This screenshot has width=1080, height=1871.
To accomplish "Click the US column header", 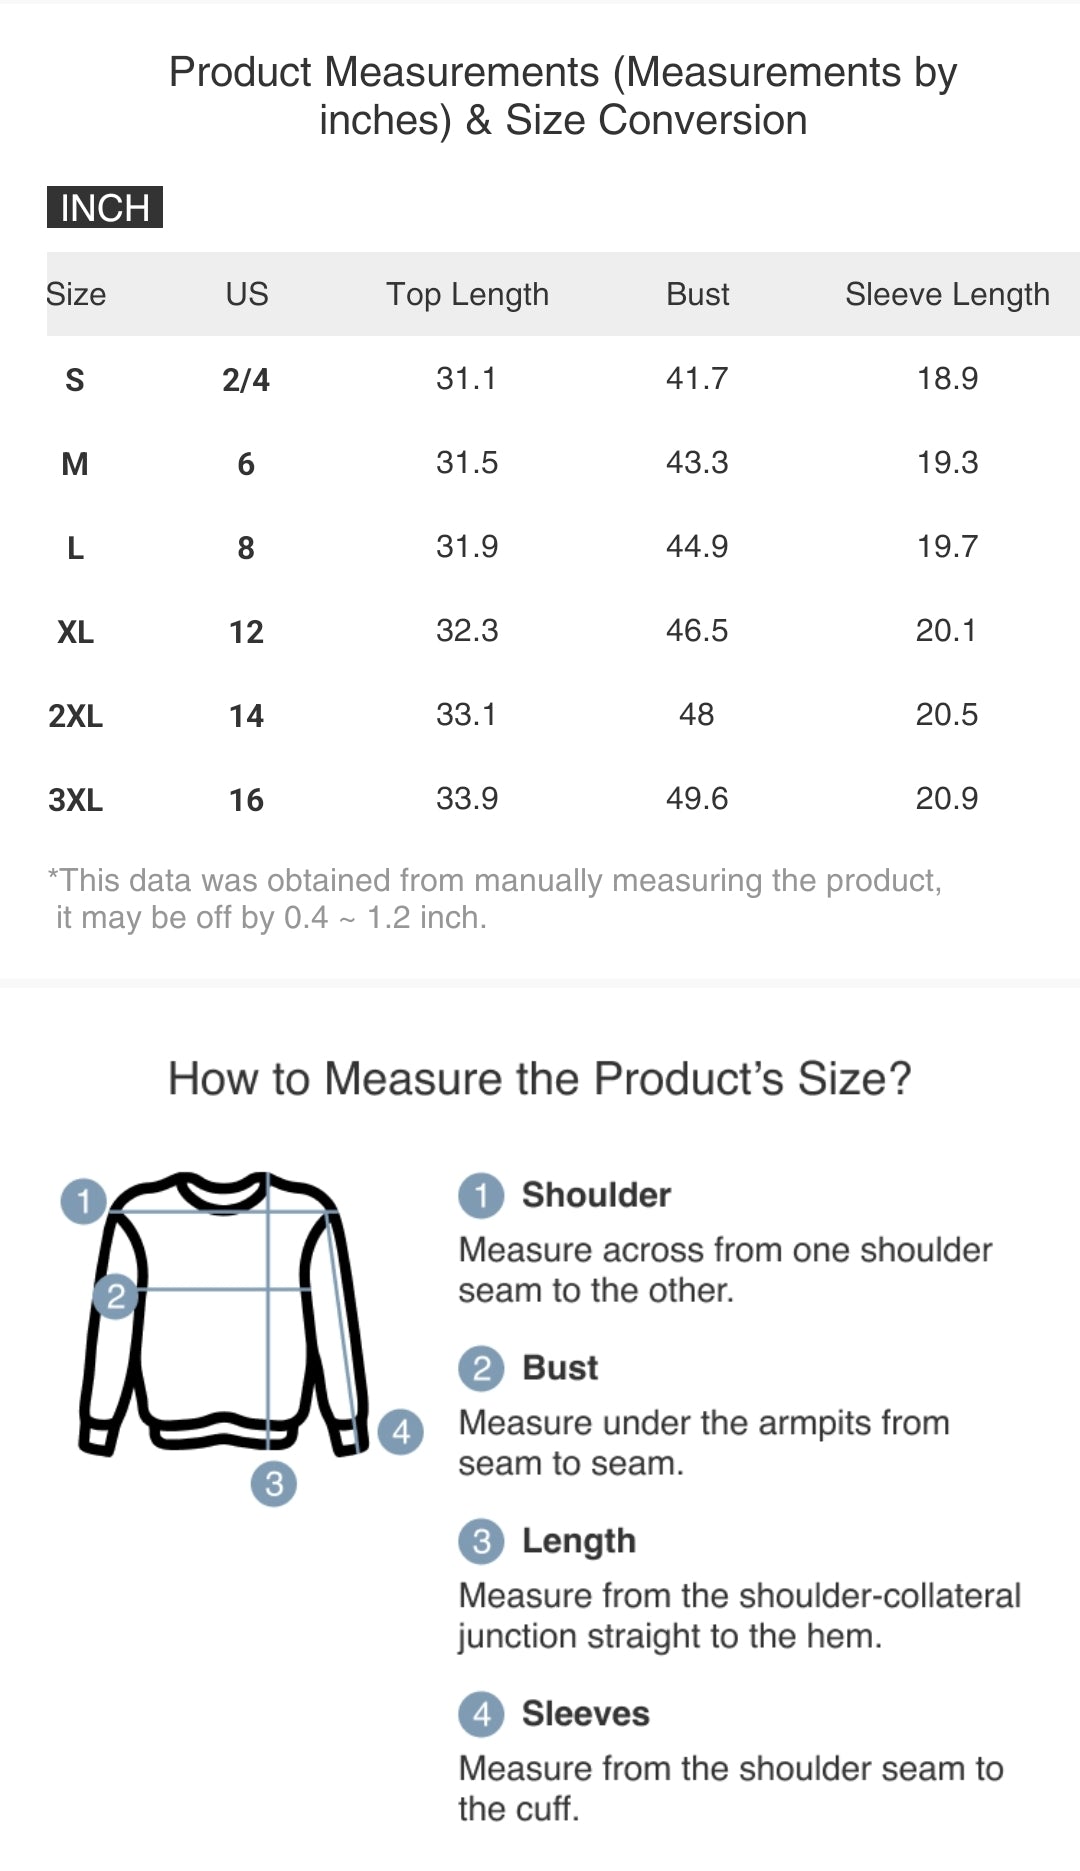I will (x=246, y=294).
